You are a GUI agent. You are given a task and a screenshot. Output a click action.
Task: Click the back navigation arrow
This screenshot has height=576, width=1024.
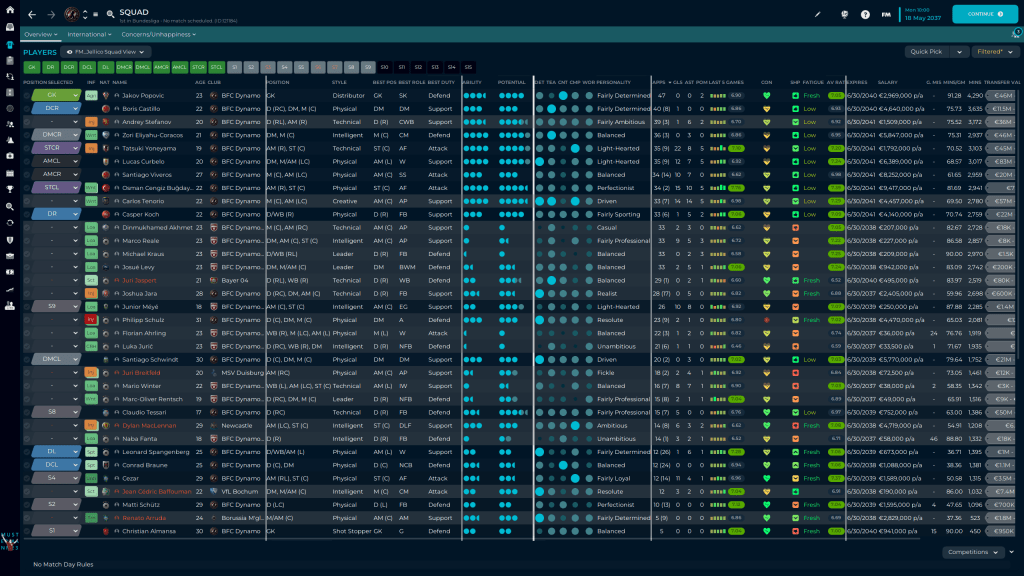coord(32,14)
